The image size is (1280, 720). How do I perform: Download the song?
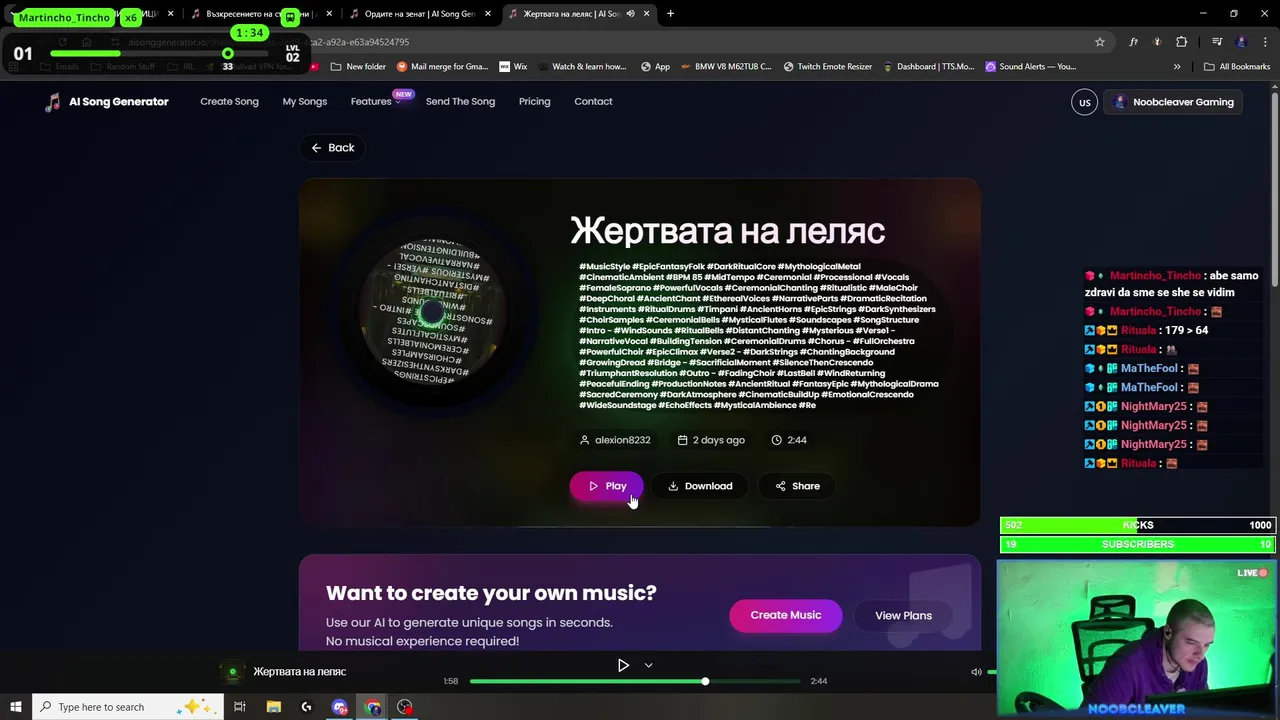(x=700, y=486)
